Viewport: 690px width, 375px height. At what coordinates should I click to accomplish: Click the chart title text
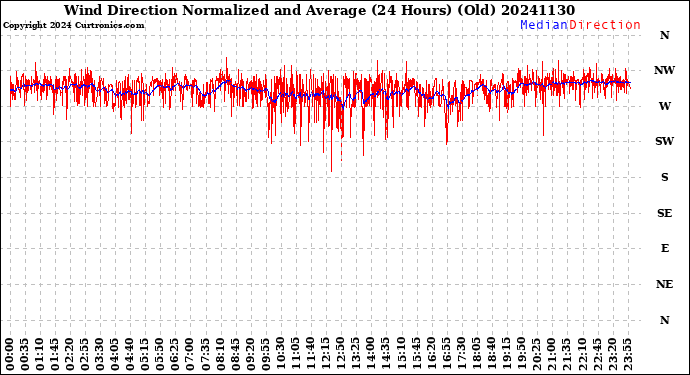319,10
